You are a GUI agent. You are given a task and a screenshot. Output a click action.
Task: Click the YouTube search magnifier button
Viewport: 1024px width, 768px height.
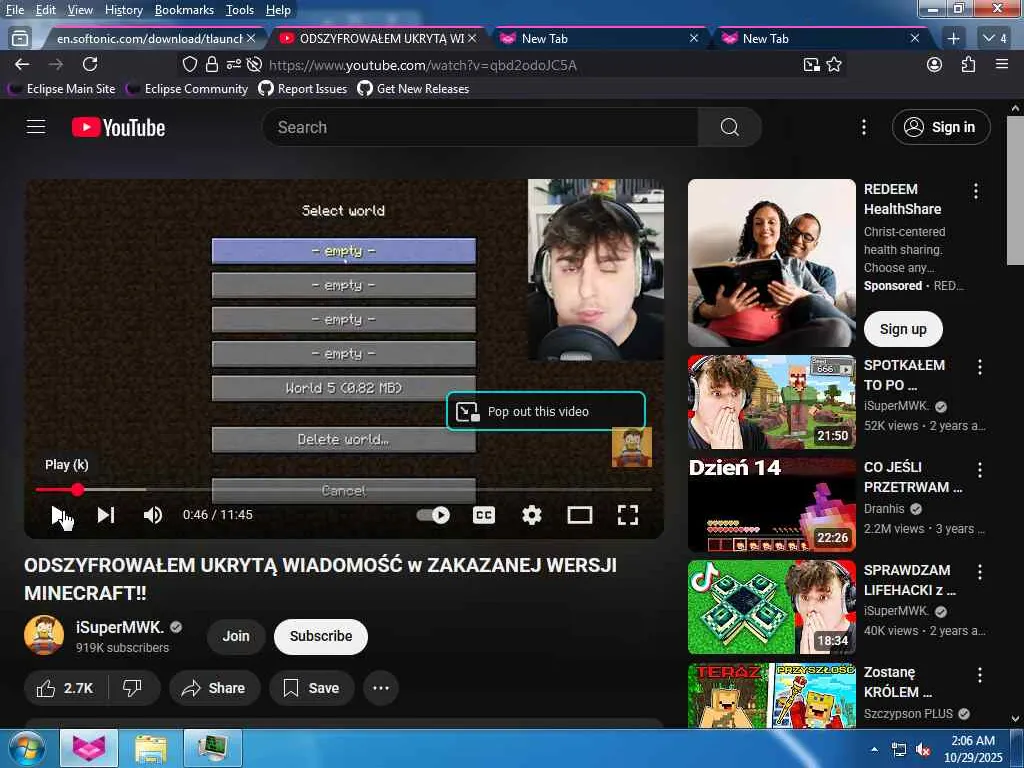point(729,127)
